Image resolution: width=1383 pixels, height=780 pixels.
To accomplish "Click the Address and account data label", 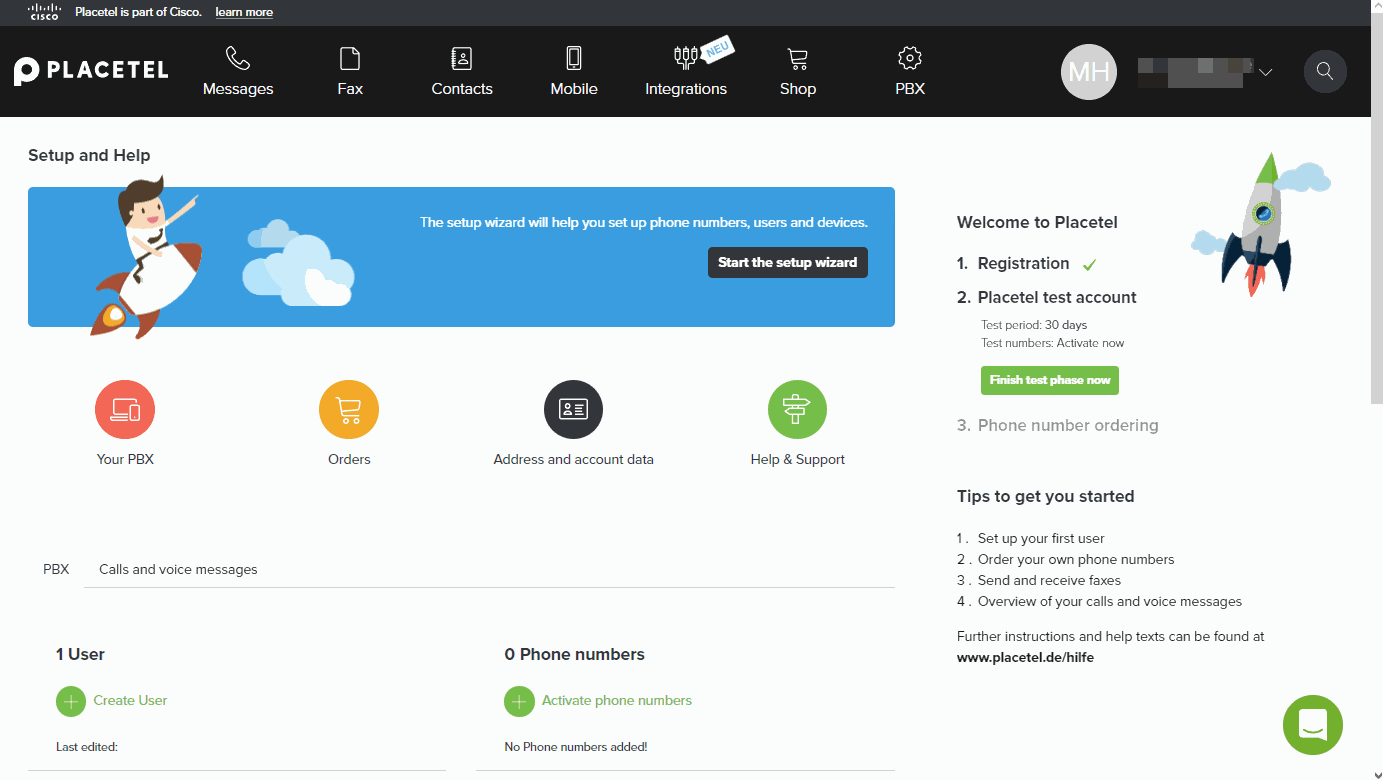I will pyautogui.click(x=573, y=460).
